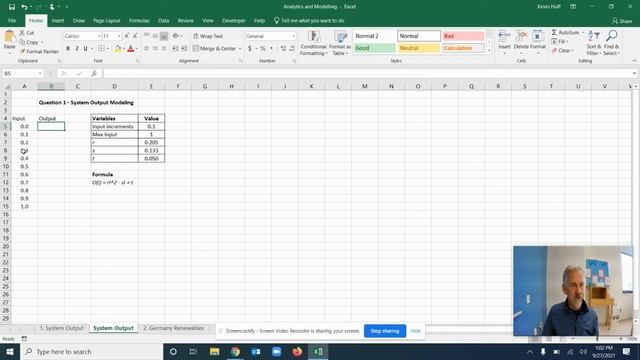Open the font size combo box
Screen dimensions: 640x360
click(111, 36)
